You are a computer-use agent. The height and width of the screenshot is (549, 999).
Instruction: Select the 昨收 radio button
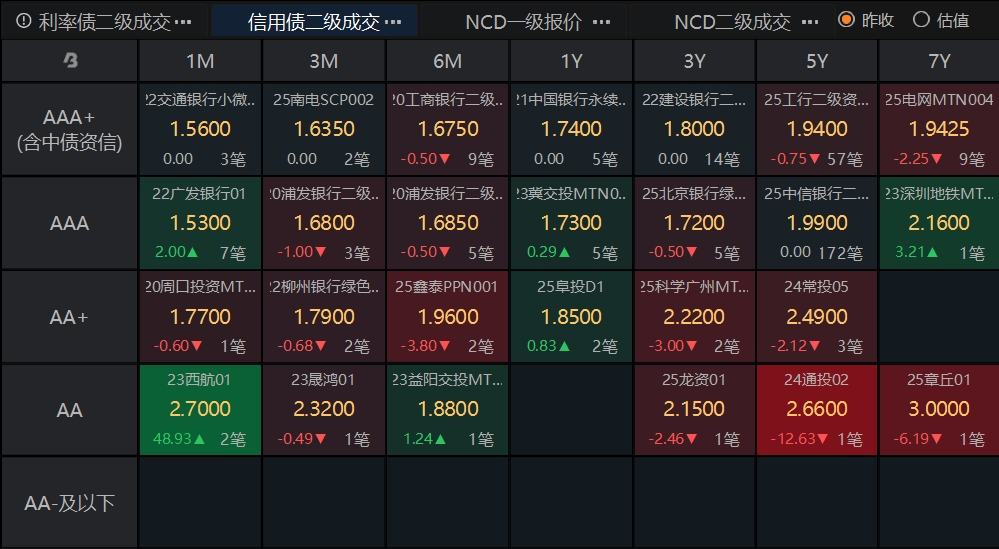point(846,20)
